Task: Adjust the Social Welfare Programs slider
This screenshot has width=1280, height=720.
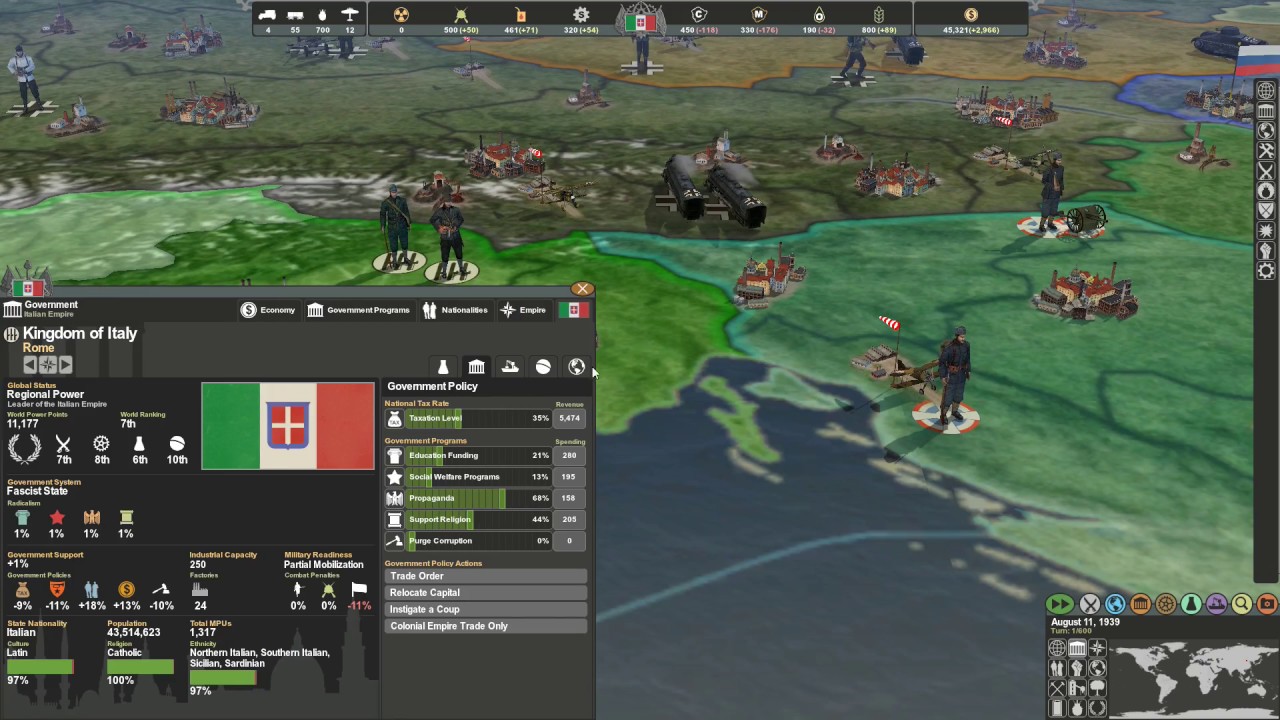Action: (x=479, y=477)
